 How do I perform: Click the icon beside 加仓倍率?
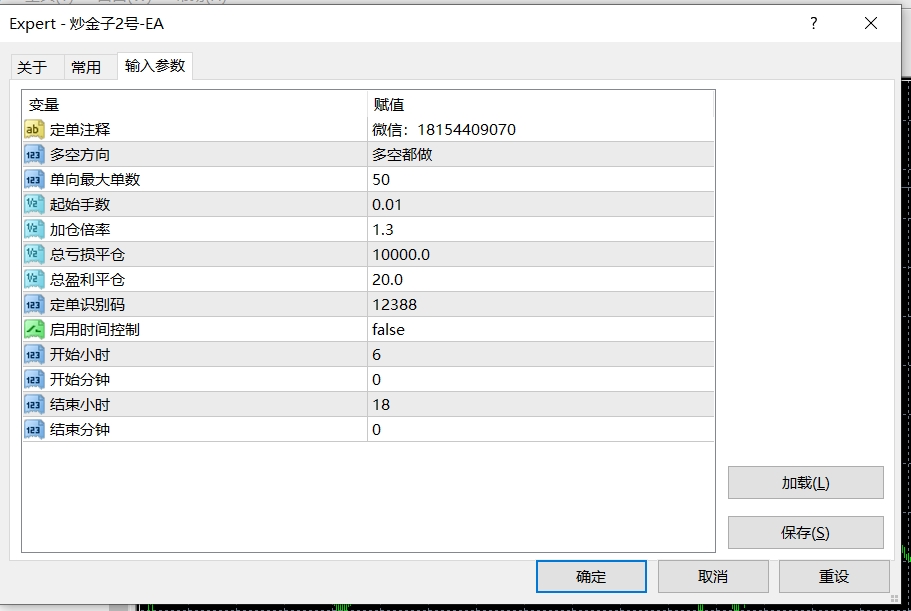(34, 229)
